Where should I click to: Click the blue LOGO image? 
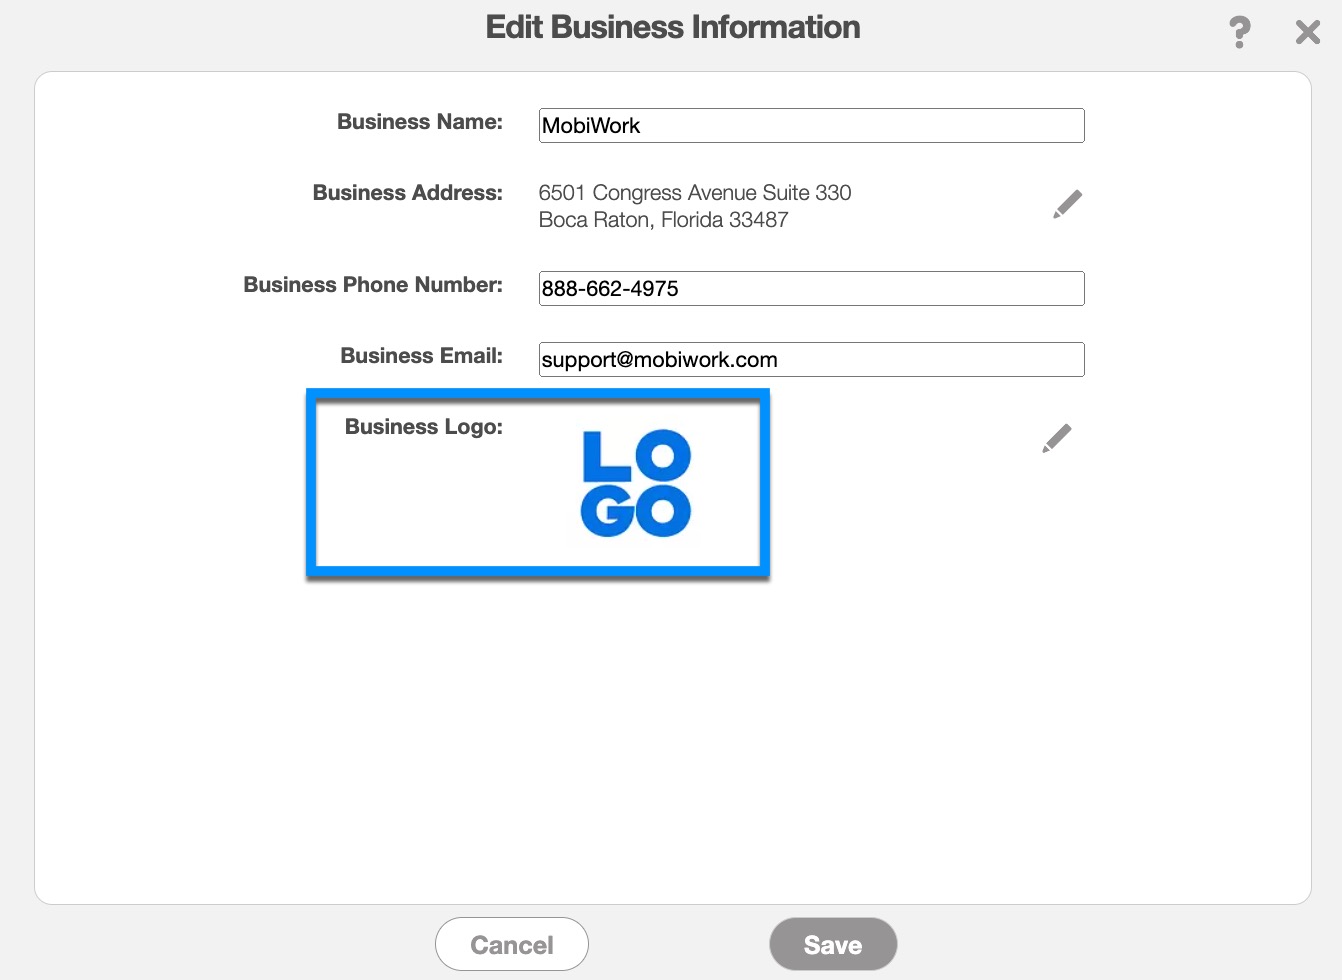636,484
